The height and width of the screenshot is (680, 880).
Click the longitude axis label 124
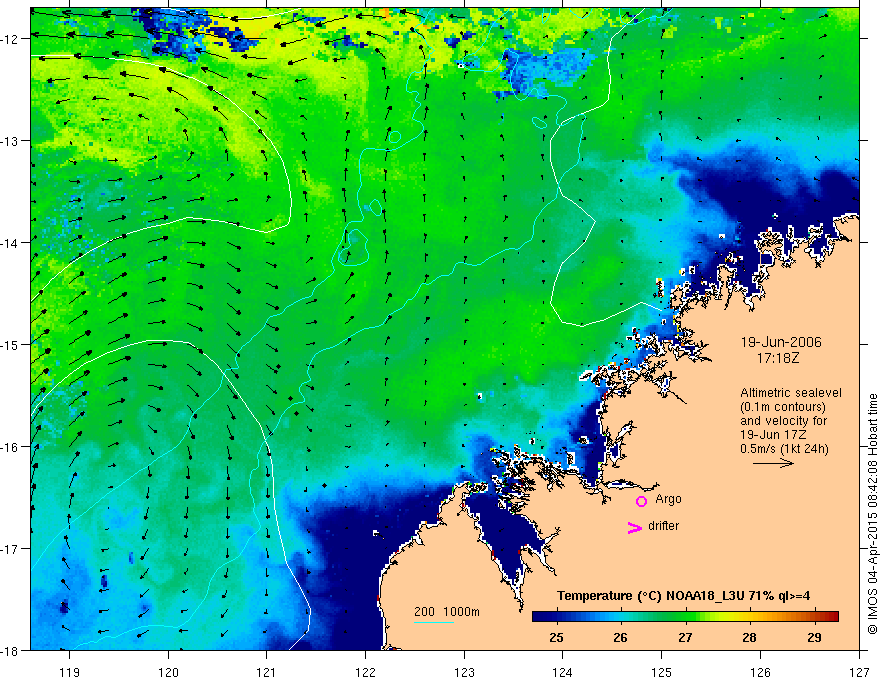point(563,672)
